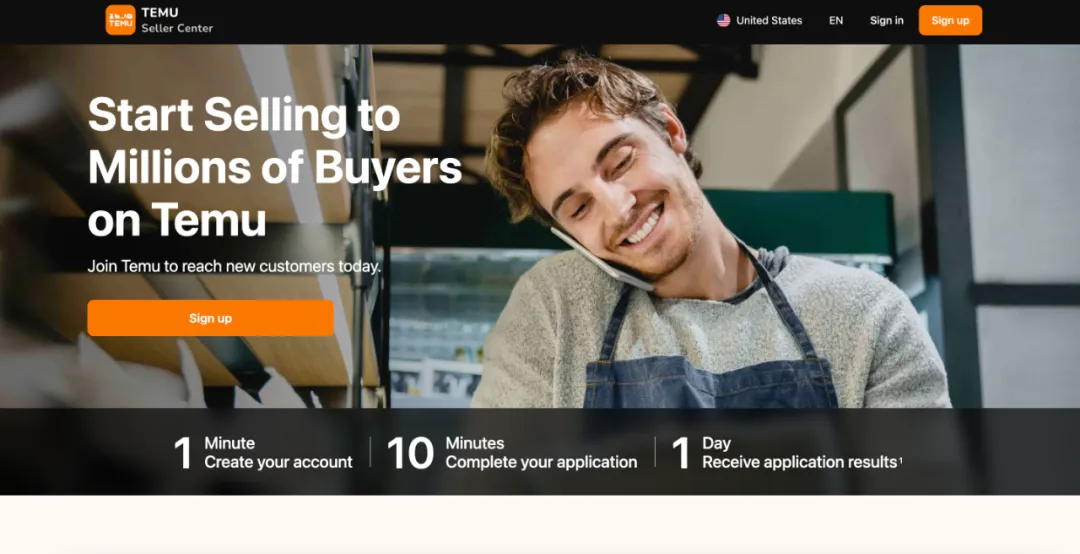1080x554 pixels.
Task: Click the large number 10 in steps bar
Action: pyautogui.click(x=411, y=453)
